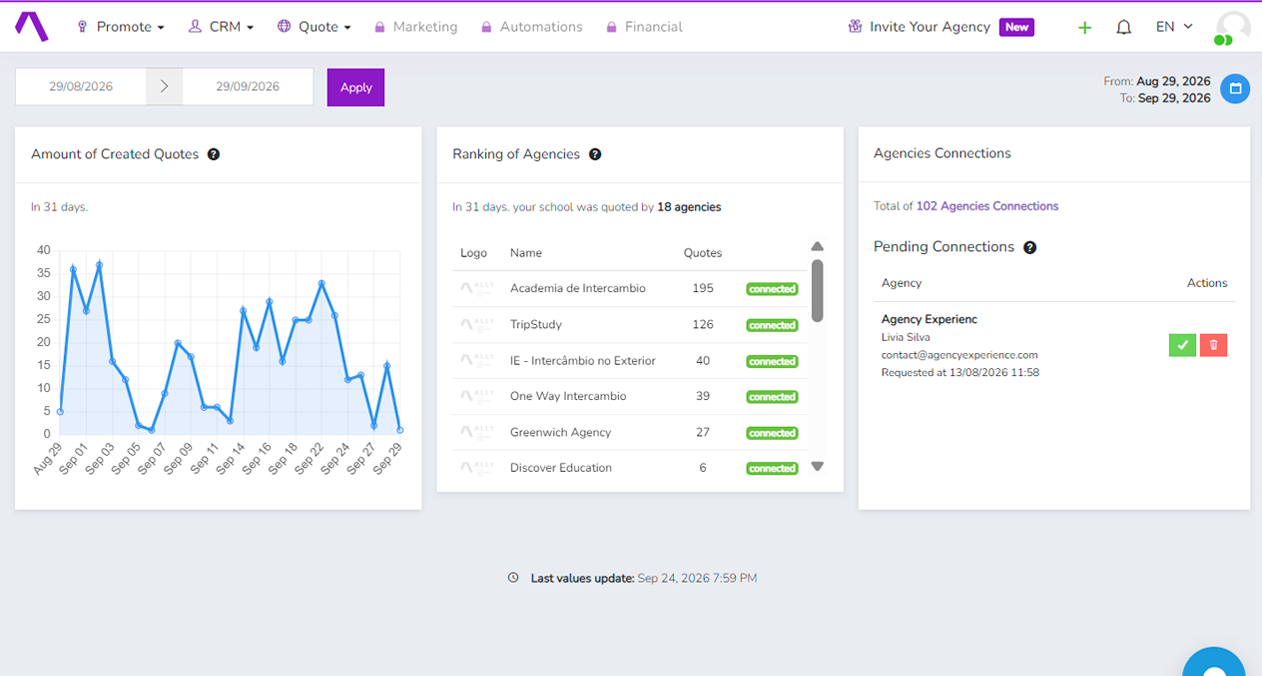Expand the Quote menu

(x=314, y=27)
